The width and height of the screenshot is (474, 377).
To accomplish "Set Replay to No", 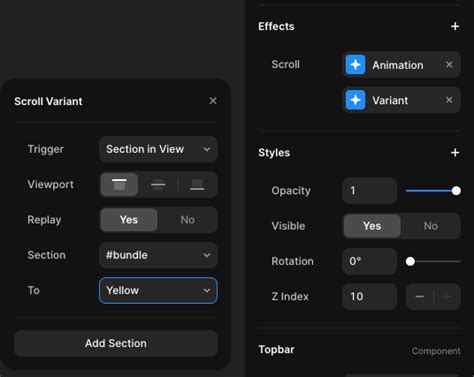I will [x=187, y=220].
